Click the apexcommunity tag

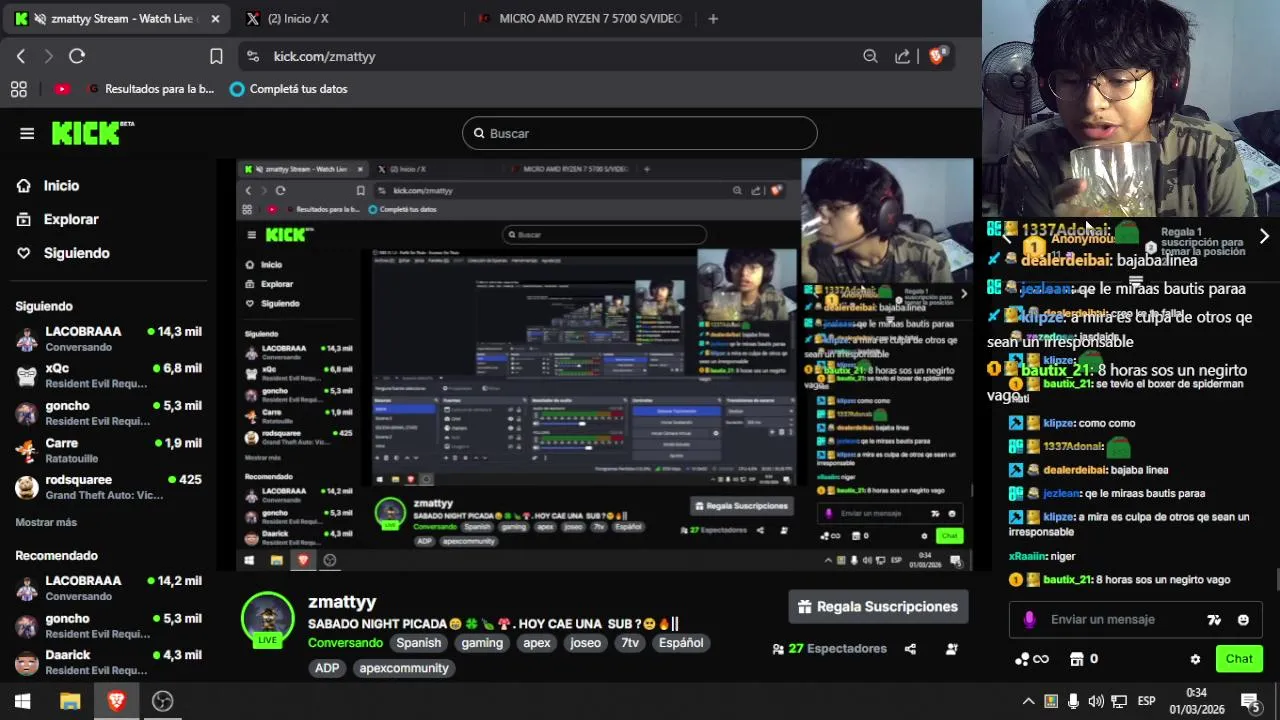click(404, 668)
